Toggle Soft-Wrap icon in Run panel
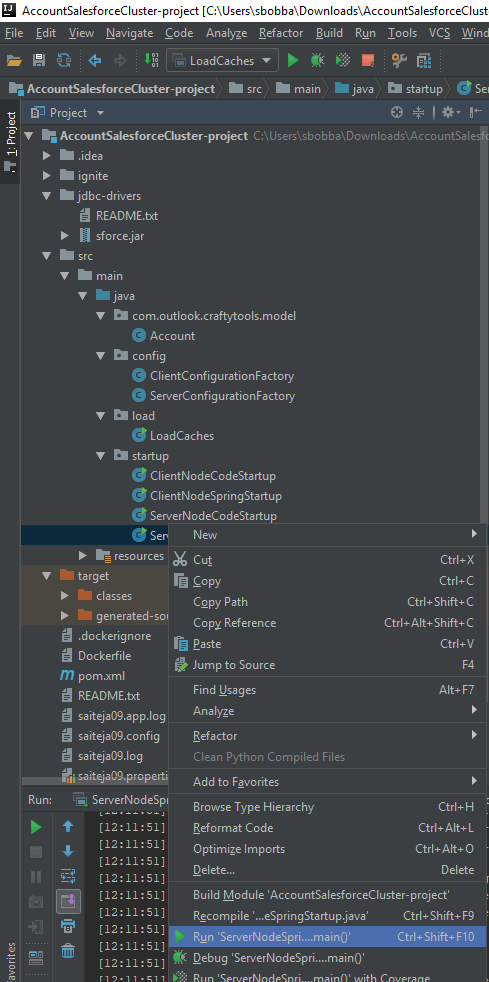Image resolution: width=489 pixels, height=982 pixels. (68, 876)
